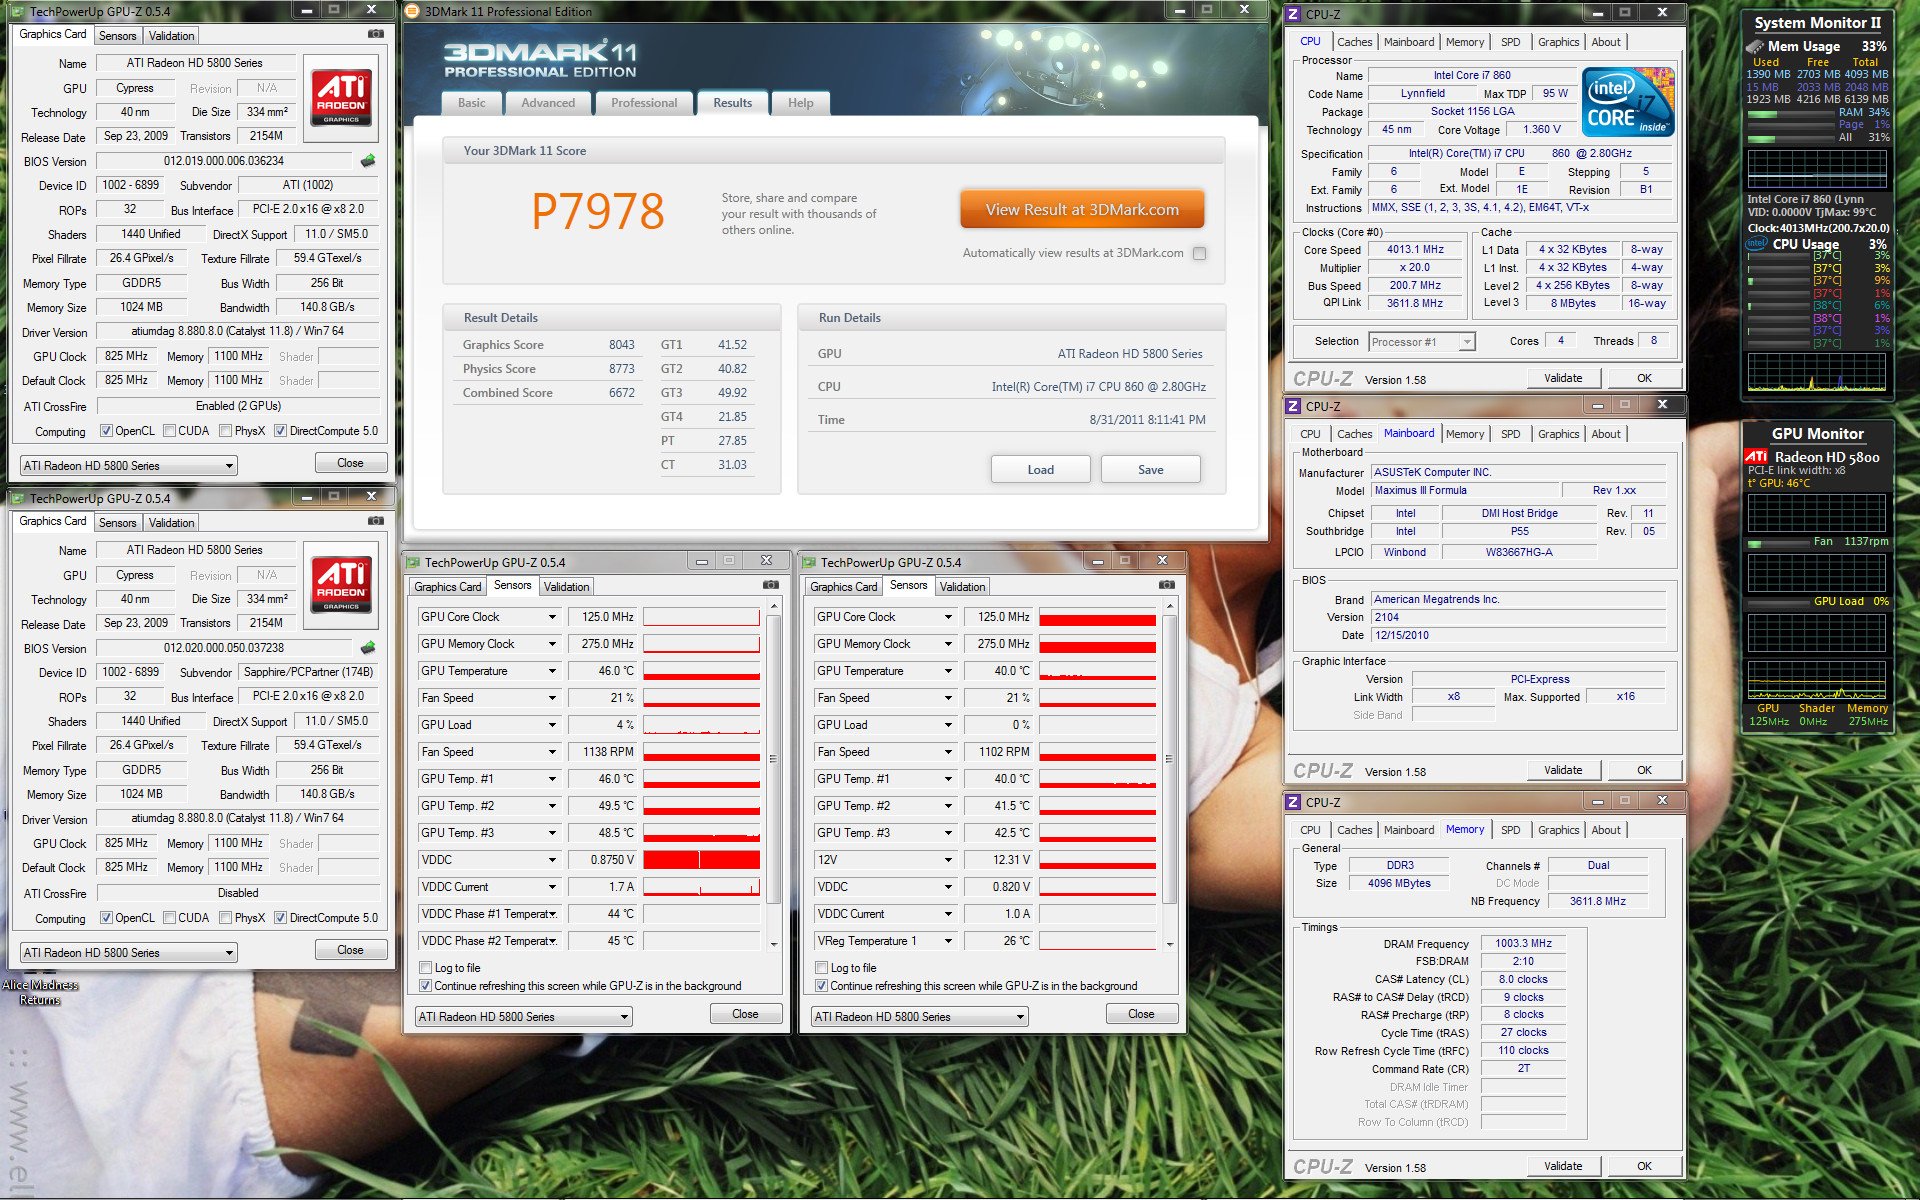Click CPU-Z title icon of the Mainboard window
The height and width of the screenshot is (1200, 1920).
[x=1293, y=406]
